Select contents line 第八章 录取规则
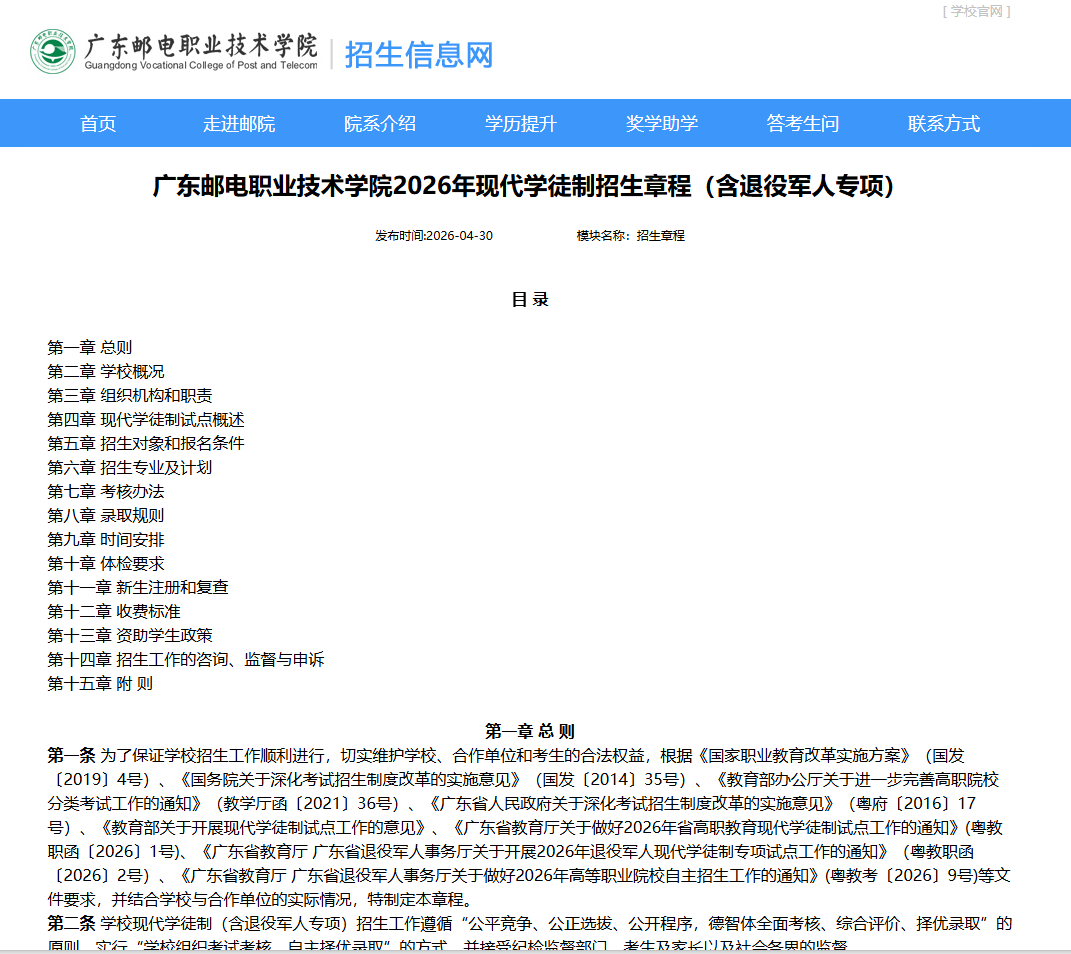The image size is (1071, 954). (x=106, y=516)
